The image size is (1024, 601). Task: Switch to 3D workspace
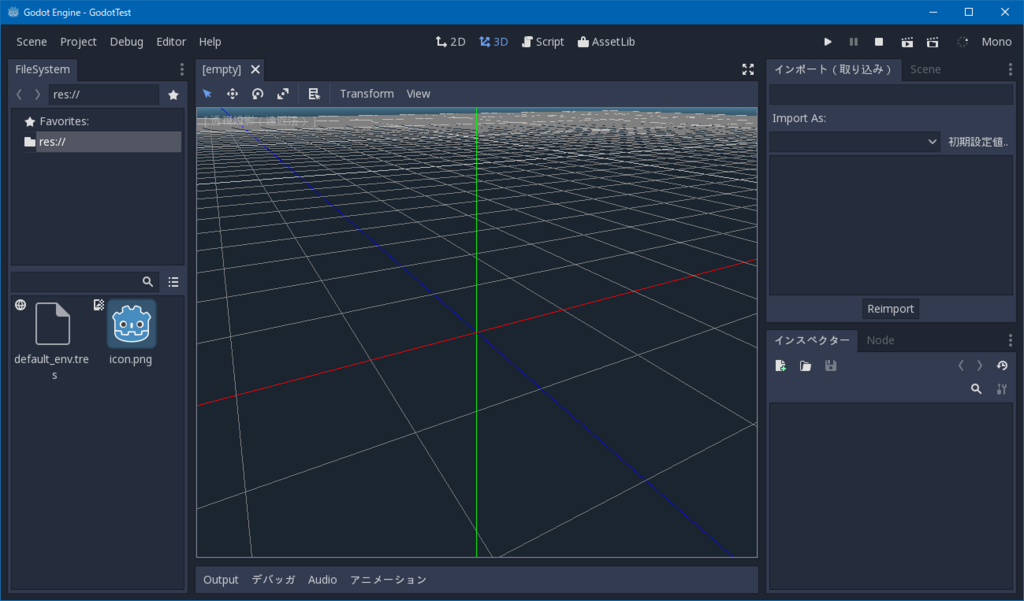(494, 42)
